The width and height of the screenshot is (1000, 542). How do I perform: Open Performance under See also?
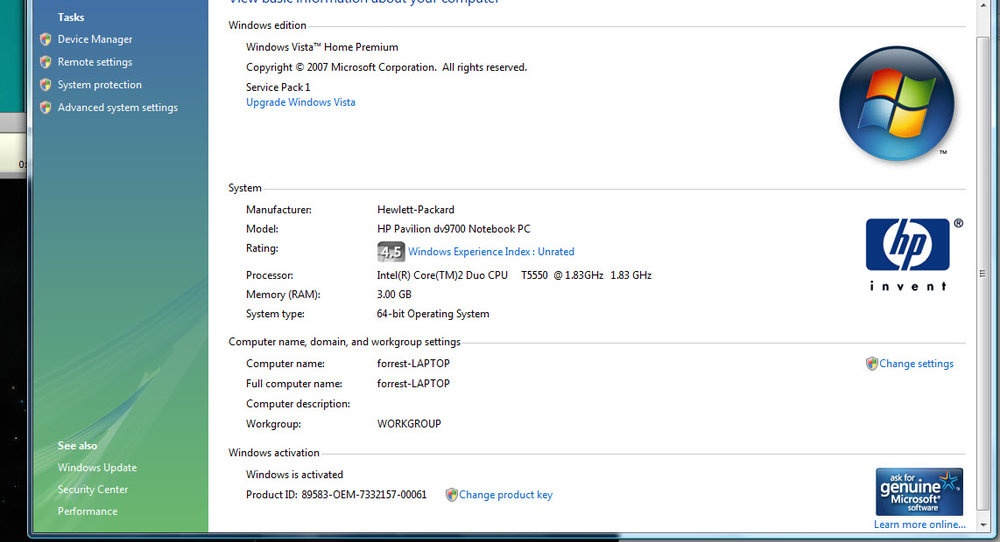pos(87,511)
